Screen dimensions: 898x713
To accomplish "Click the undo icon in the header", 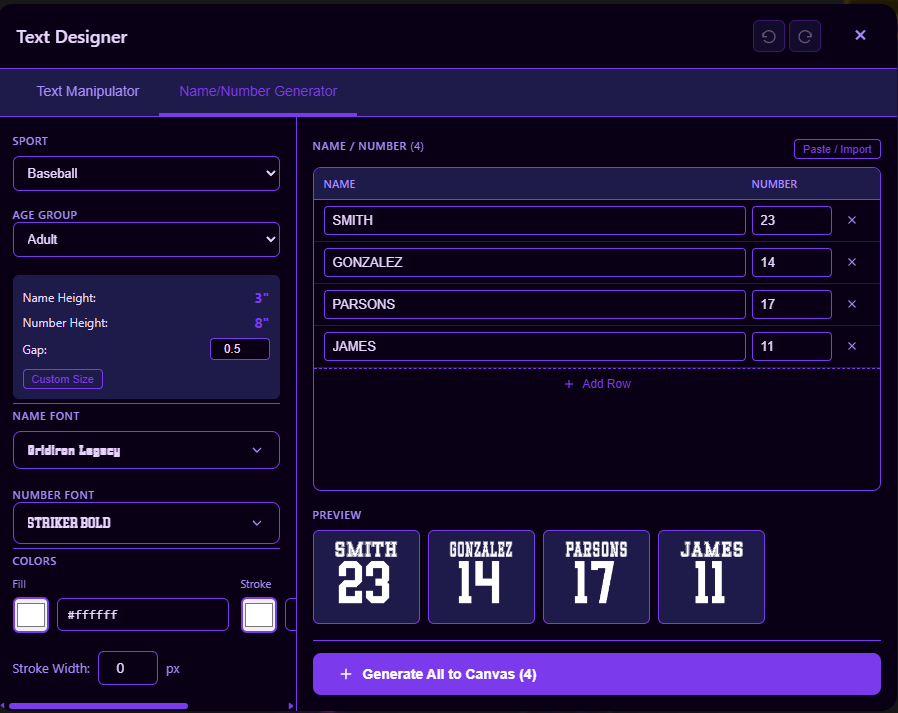I will click(x=768, y=35).
